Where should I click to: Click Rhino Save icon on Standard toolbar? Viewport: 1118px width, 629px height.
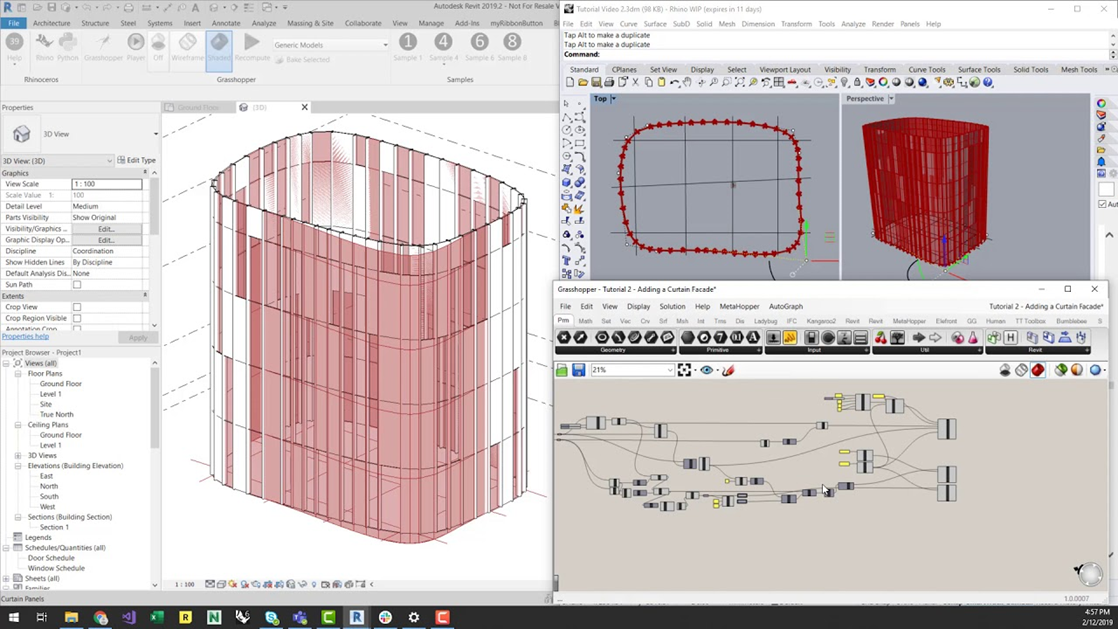point(596,83)
